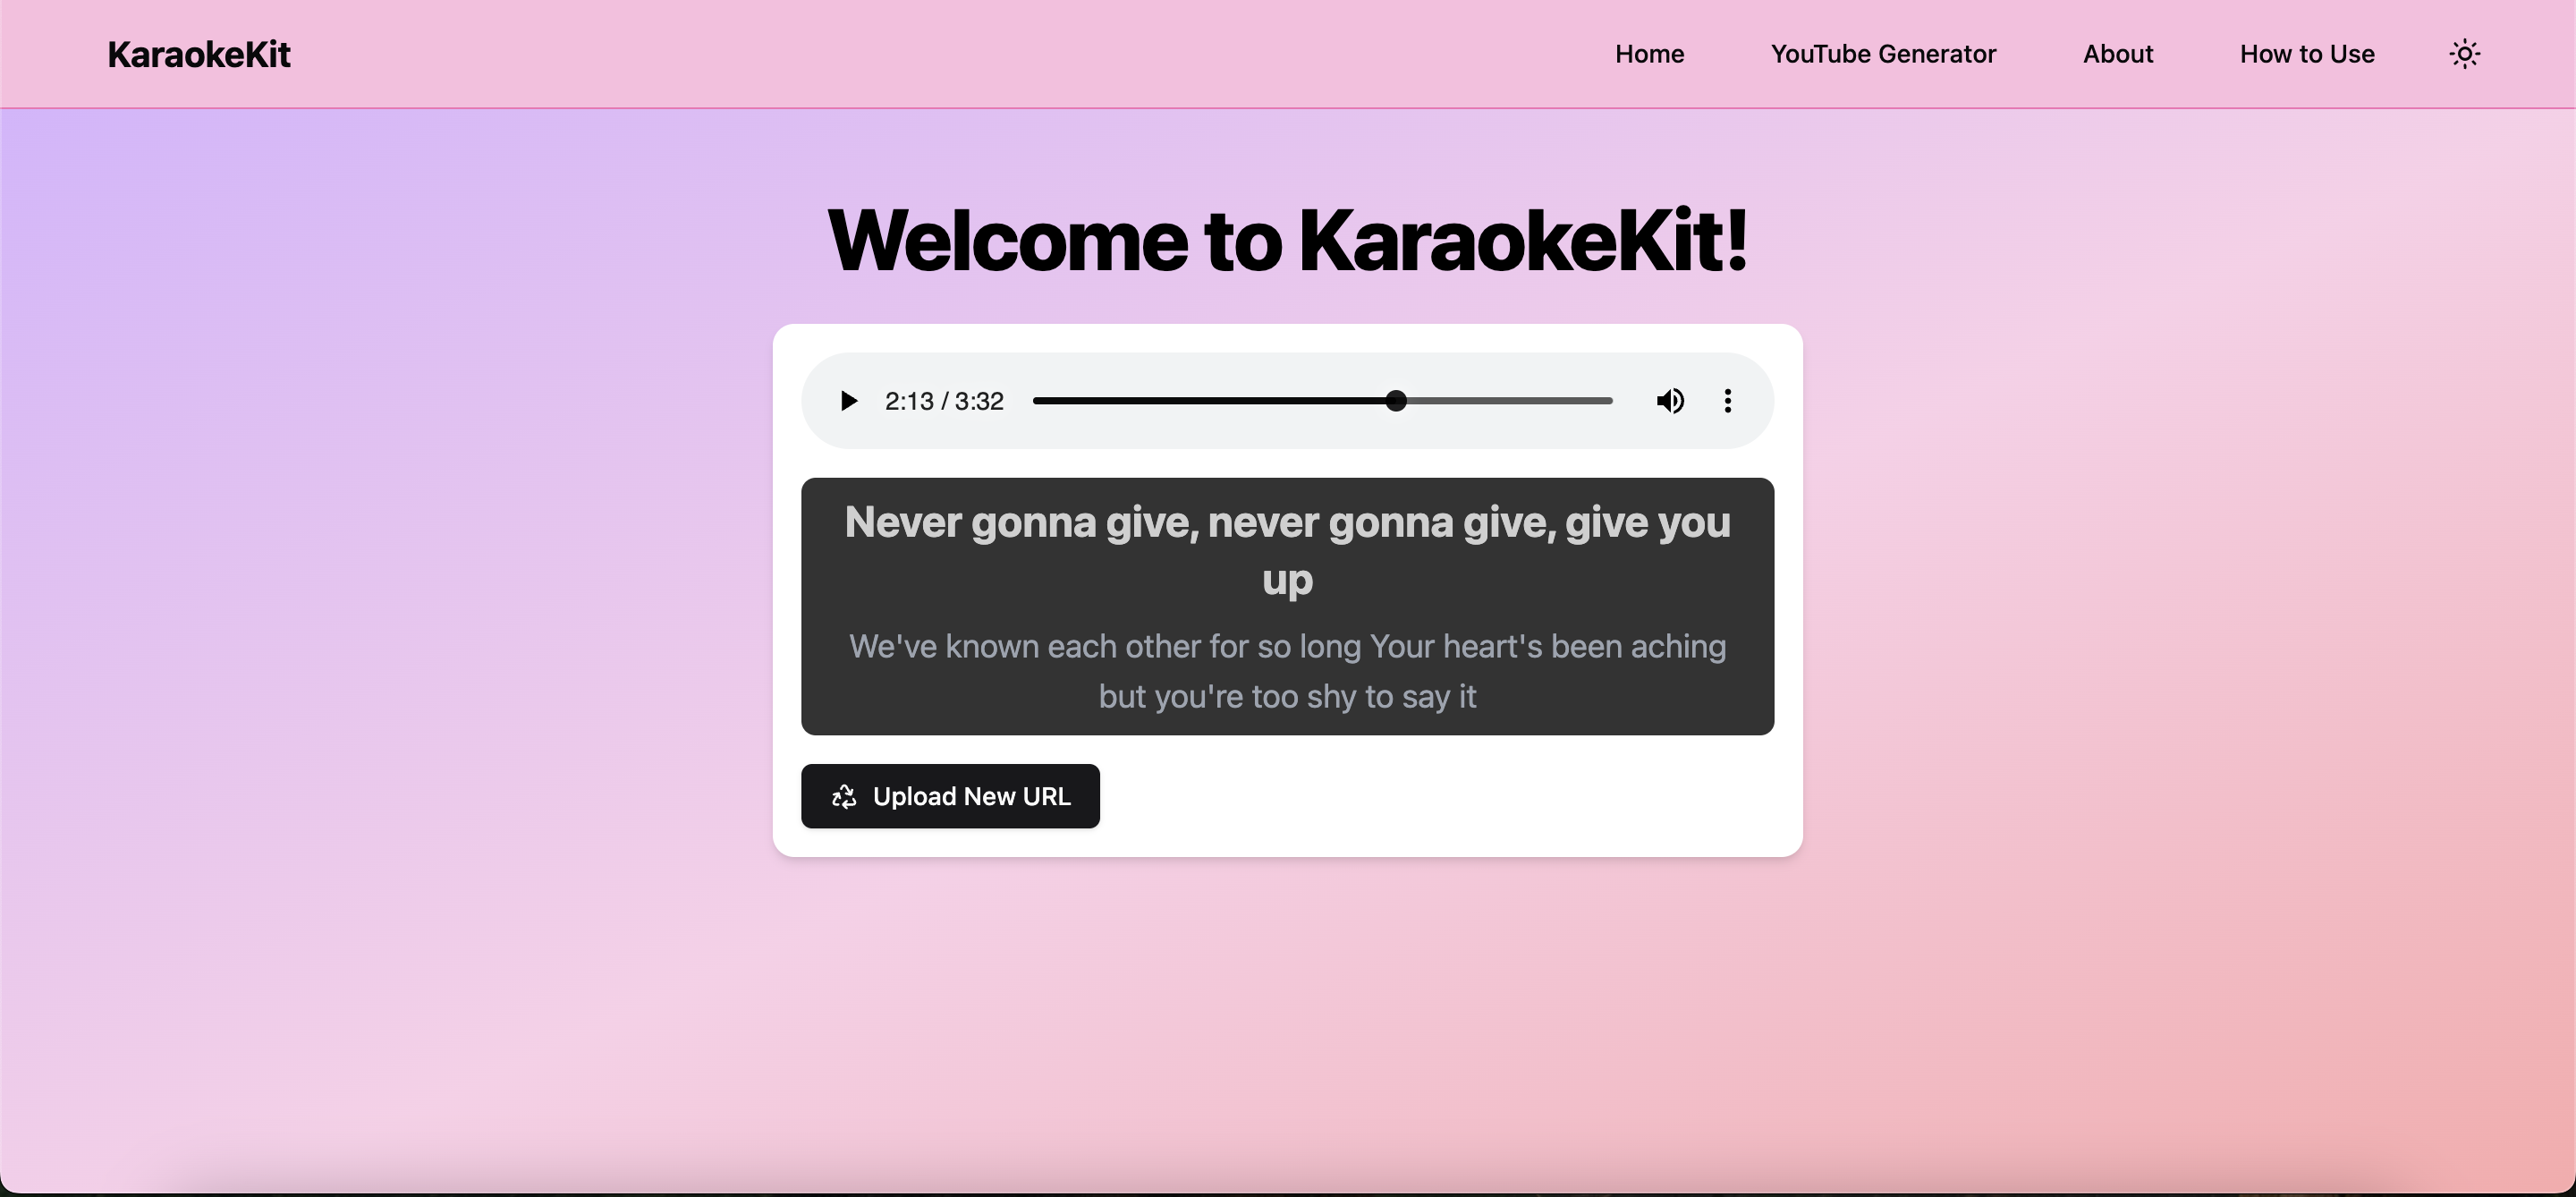Click 'but you're too shy to say it' line
Screen dimensions: 2576x1197
tap(1287, 697)
